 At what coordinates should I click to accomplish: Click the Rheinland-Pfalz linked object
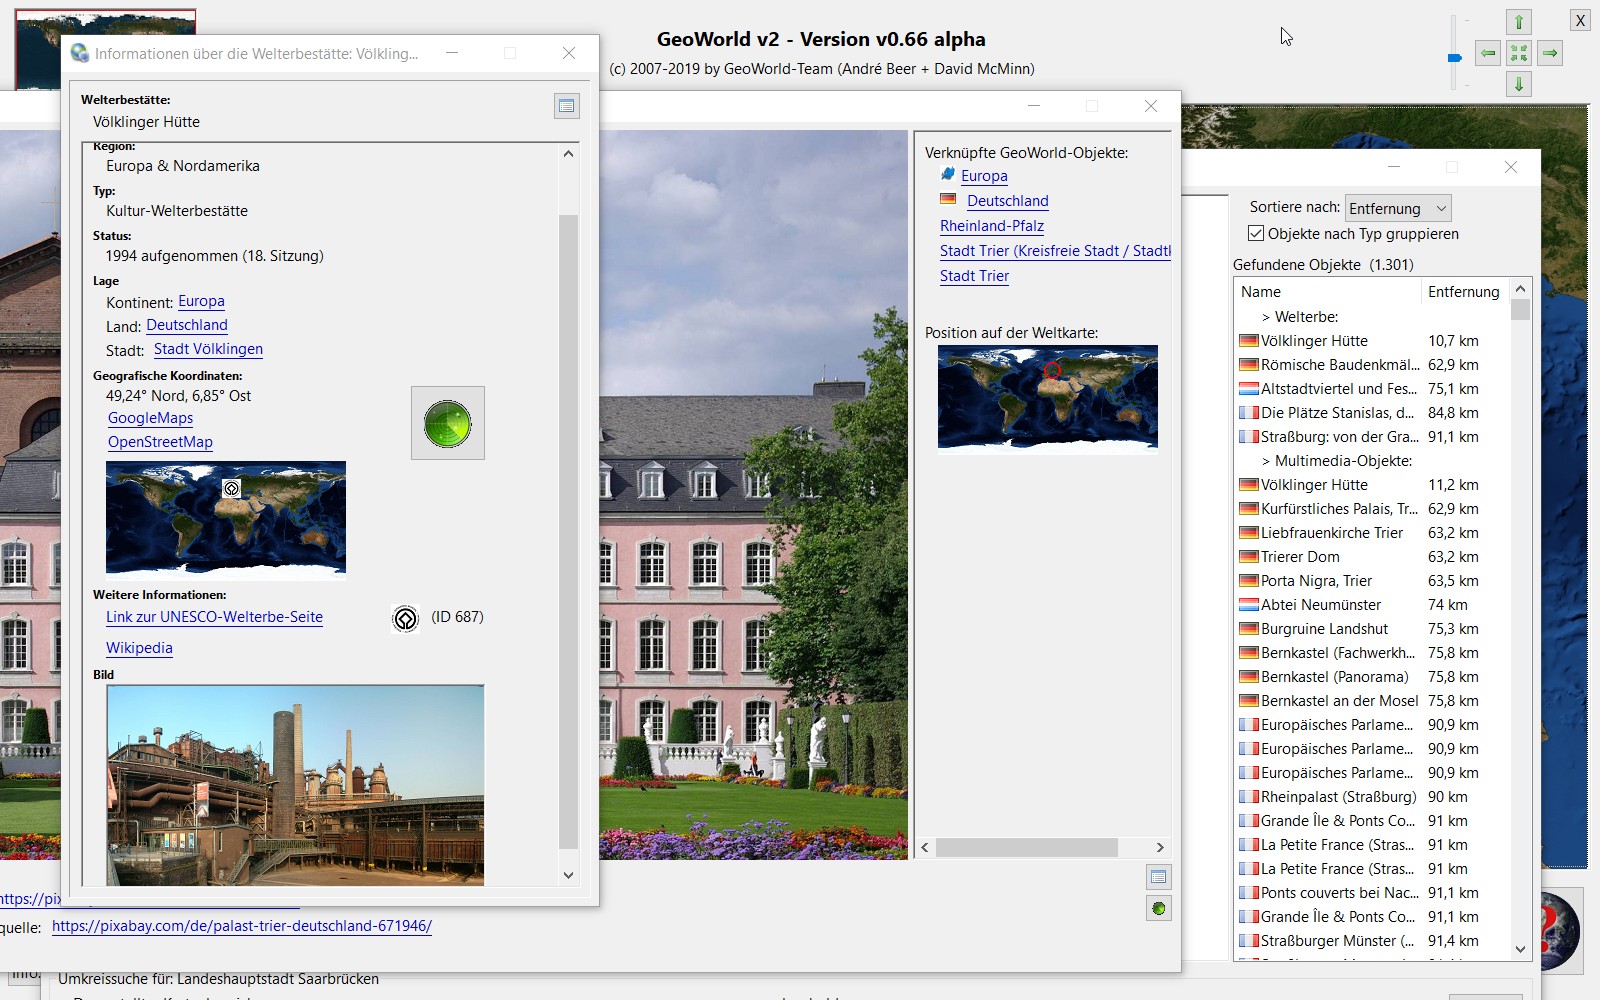click(x=992, y=226)
